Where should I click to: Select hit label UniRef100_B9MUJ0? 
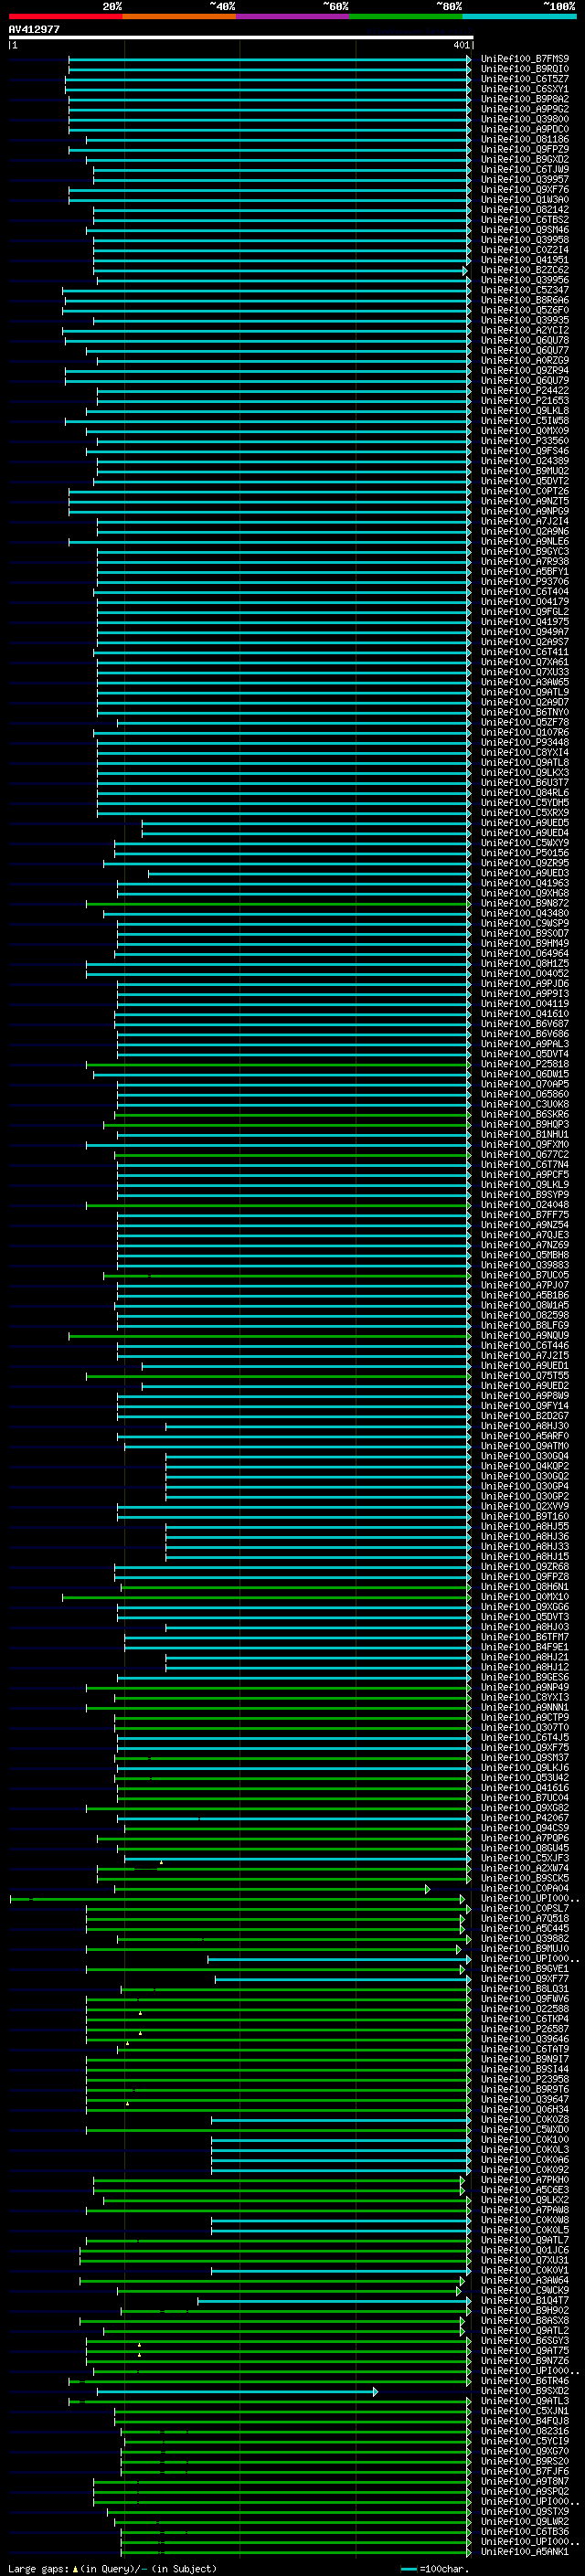(x=524, y=1949)
